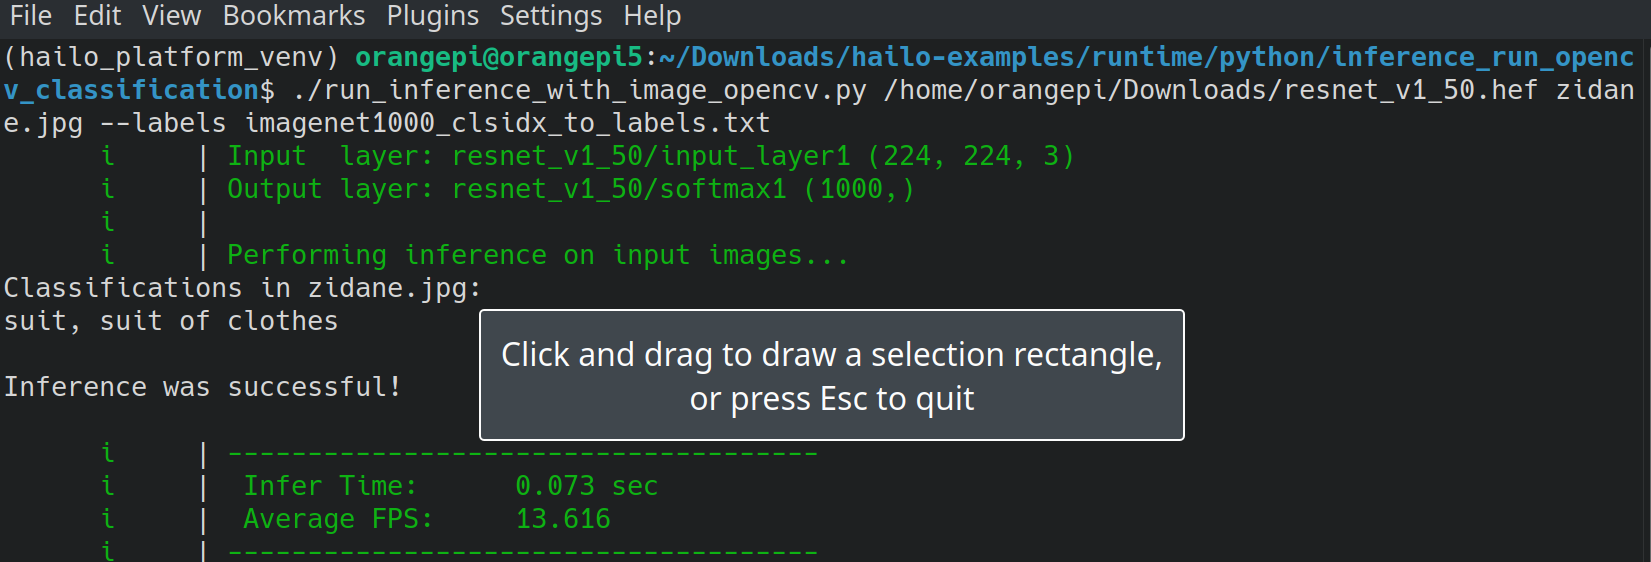Click the Output layer softmax1 line

[x=570, y=189]
